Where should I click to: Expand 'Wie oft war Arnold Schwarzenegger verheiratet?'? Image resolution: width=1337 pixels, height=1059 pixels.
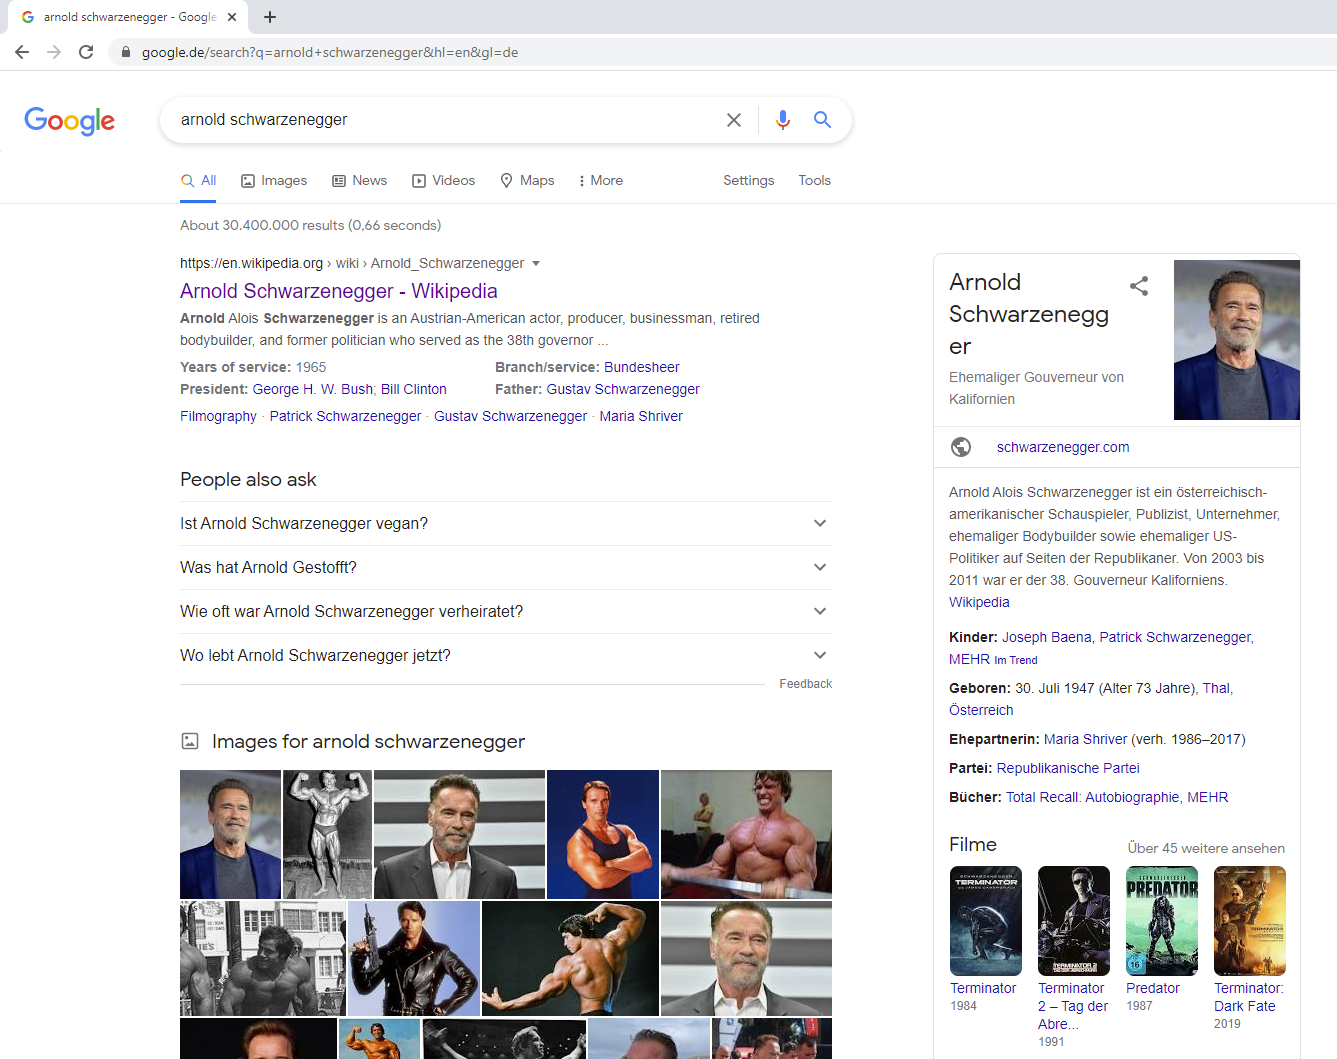[506, 611]
